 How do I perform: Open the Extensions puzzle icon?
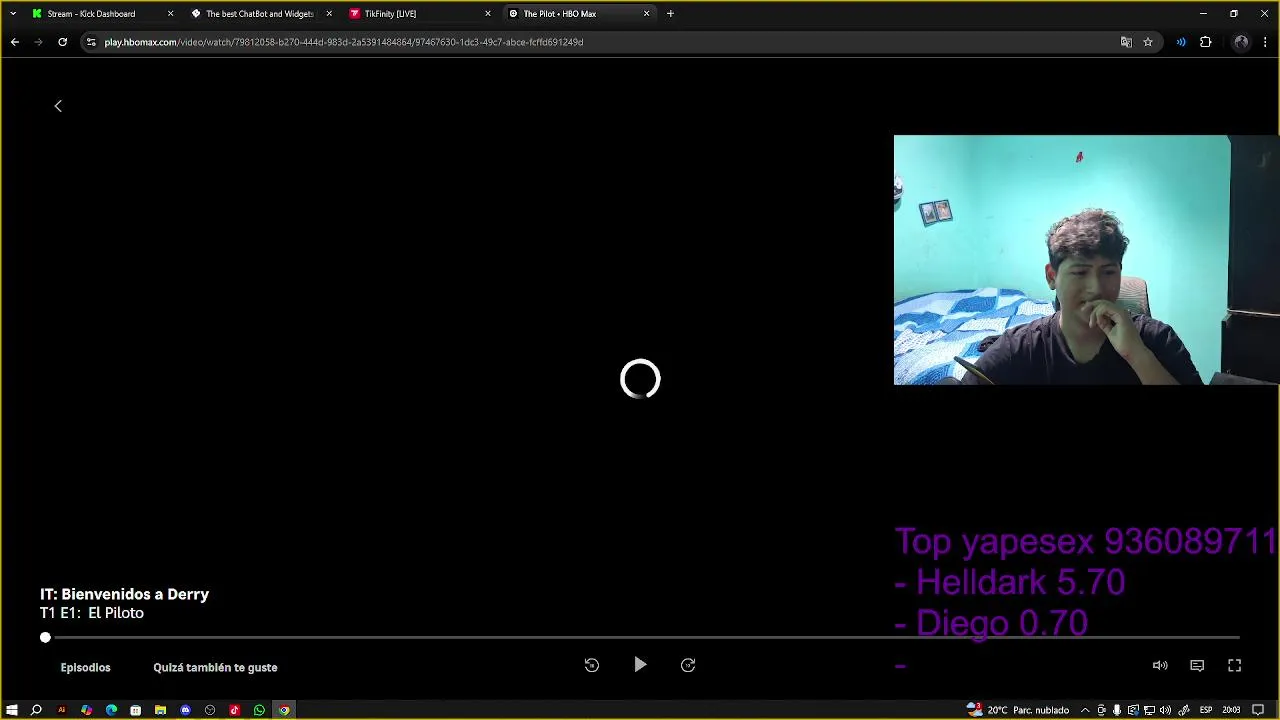[x=1206, y=42]
